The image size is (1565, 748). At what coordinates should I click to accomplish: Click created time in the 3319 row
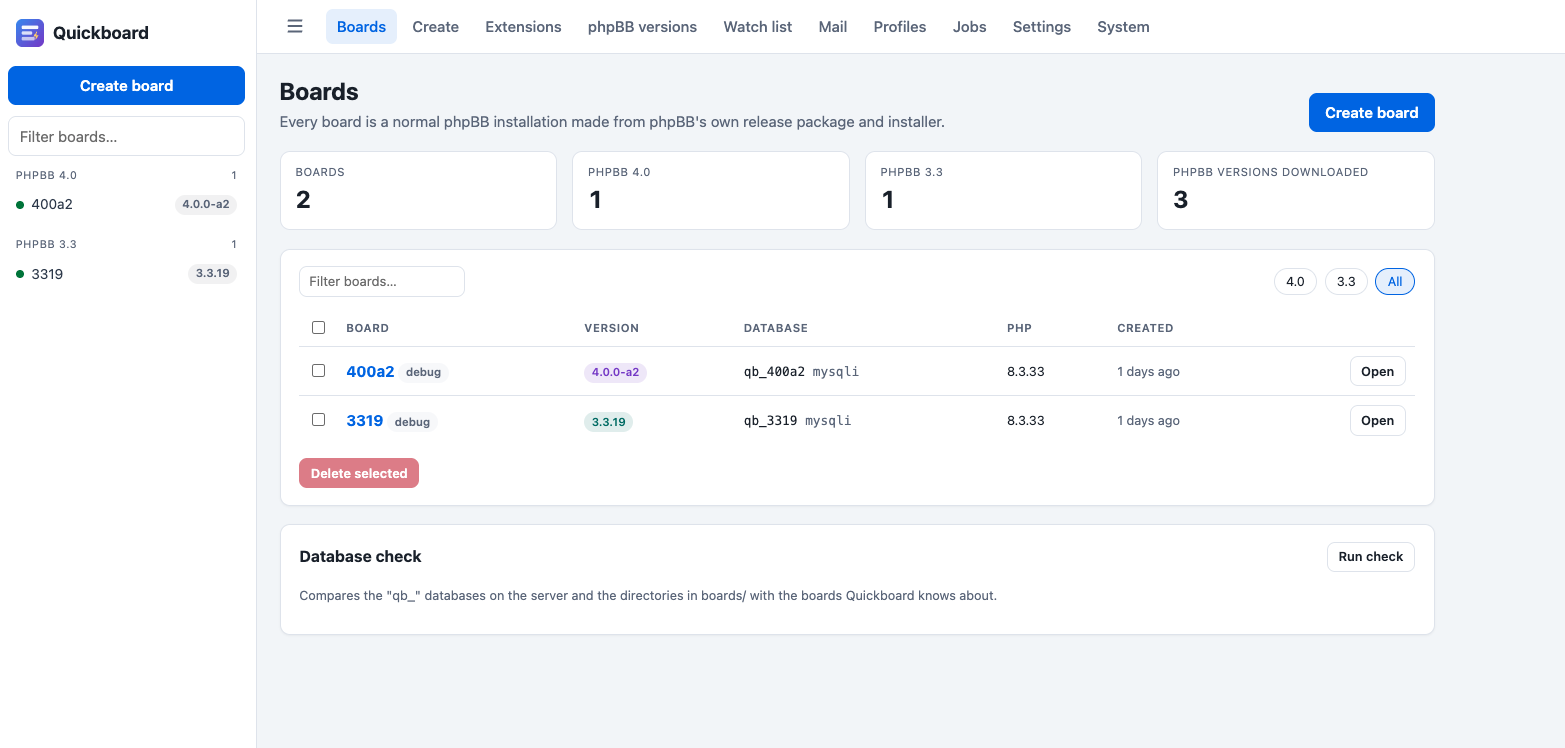[x=1148, y=421]
